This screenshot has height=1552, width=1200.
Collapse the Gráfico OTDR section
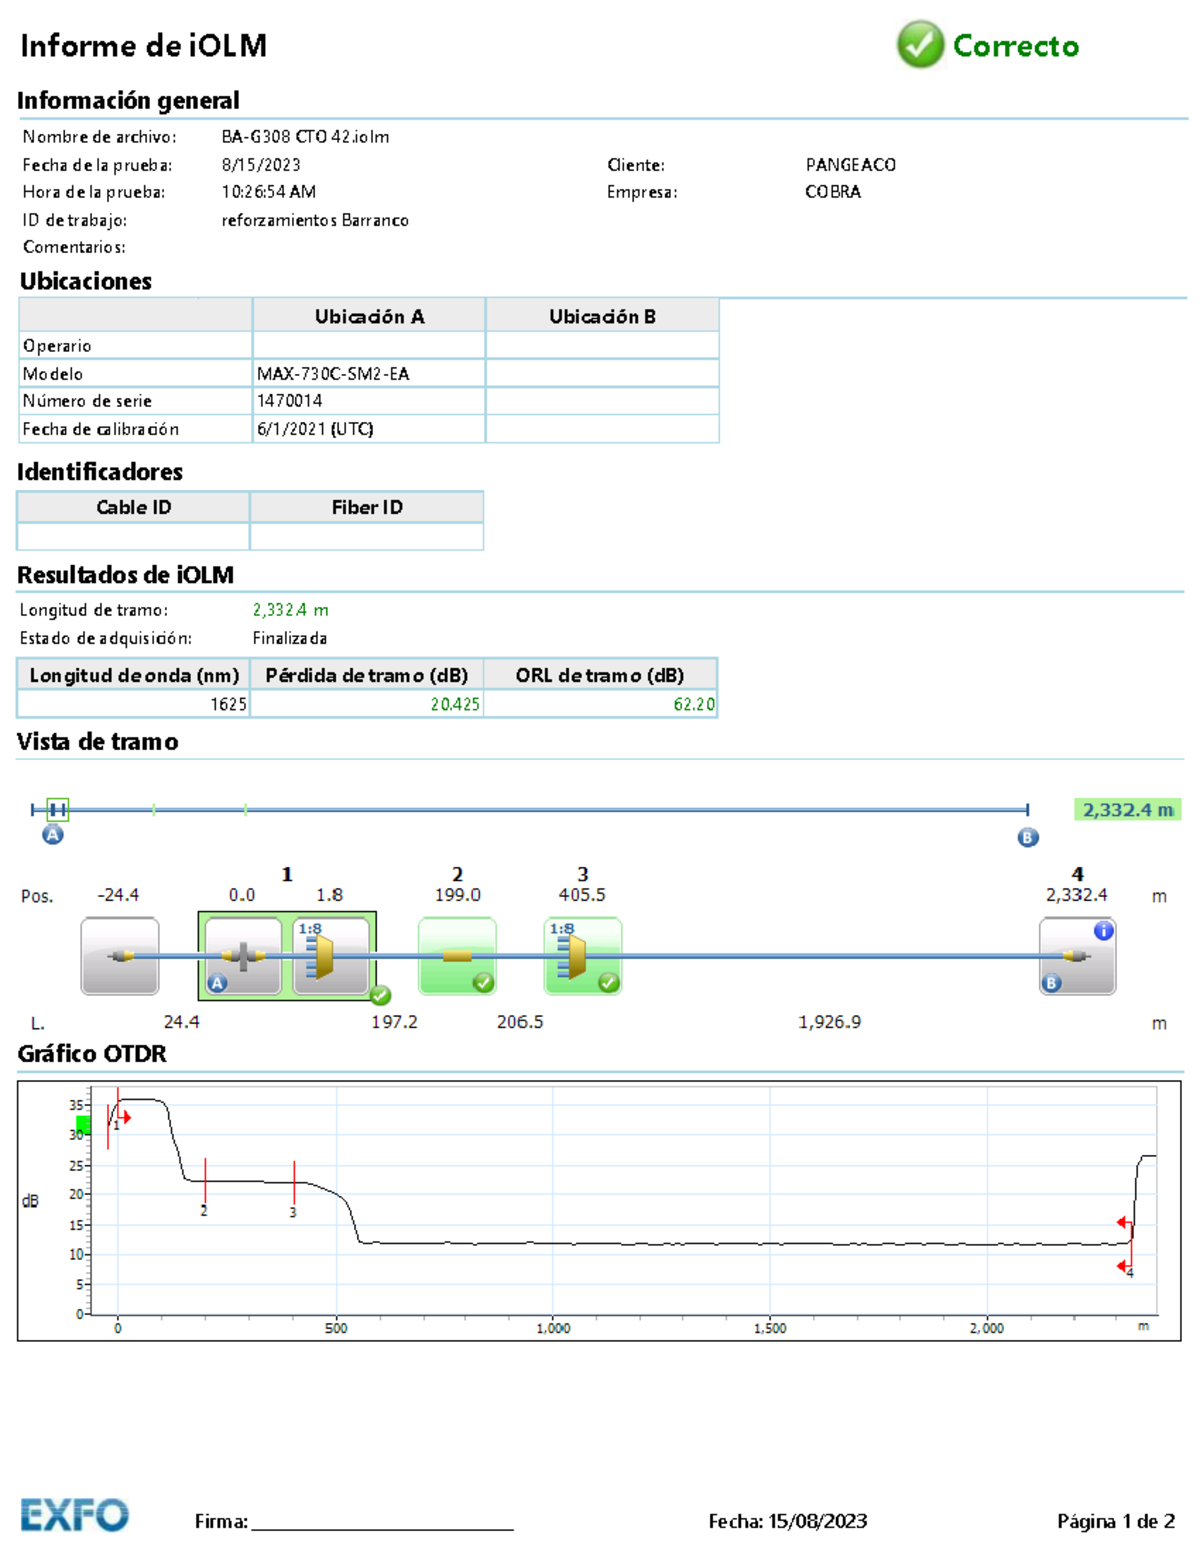[92, 1054]
